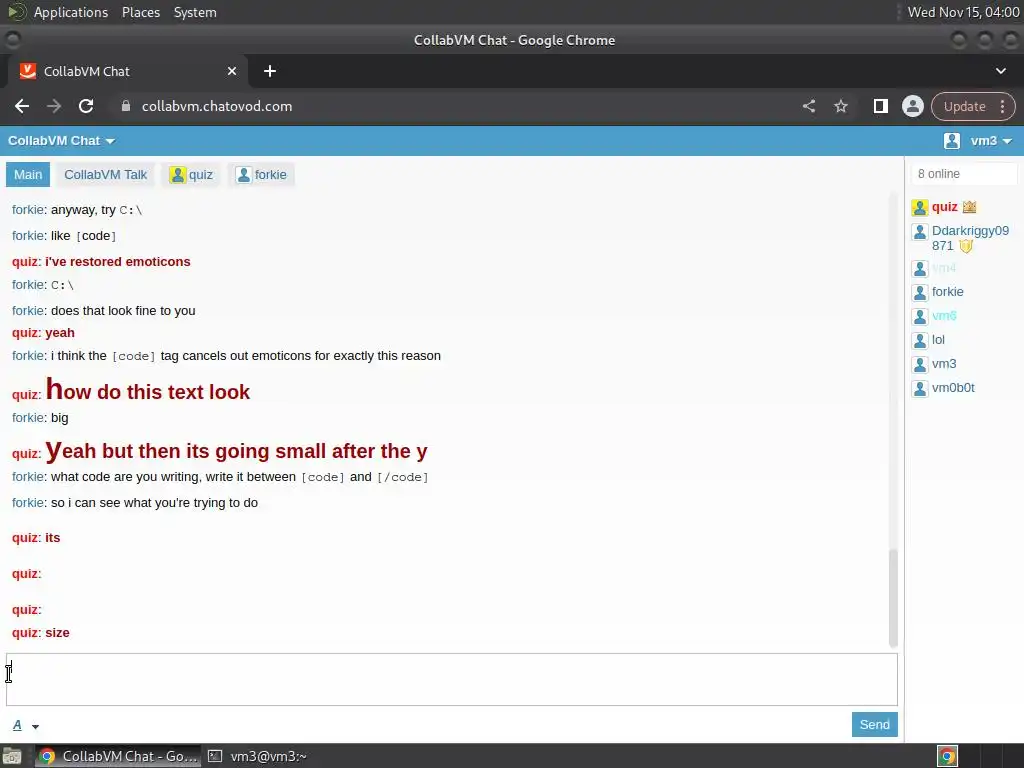1024x768 pixels.
Task: Click the clock Wed Nov 15
Action: [963, 12]
